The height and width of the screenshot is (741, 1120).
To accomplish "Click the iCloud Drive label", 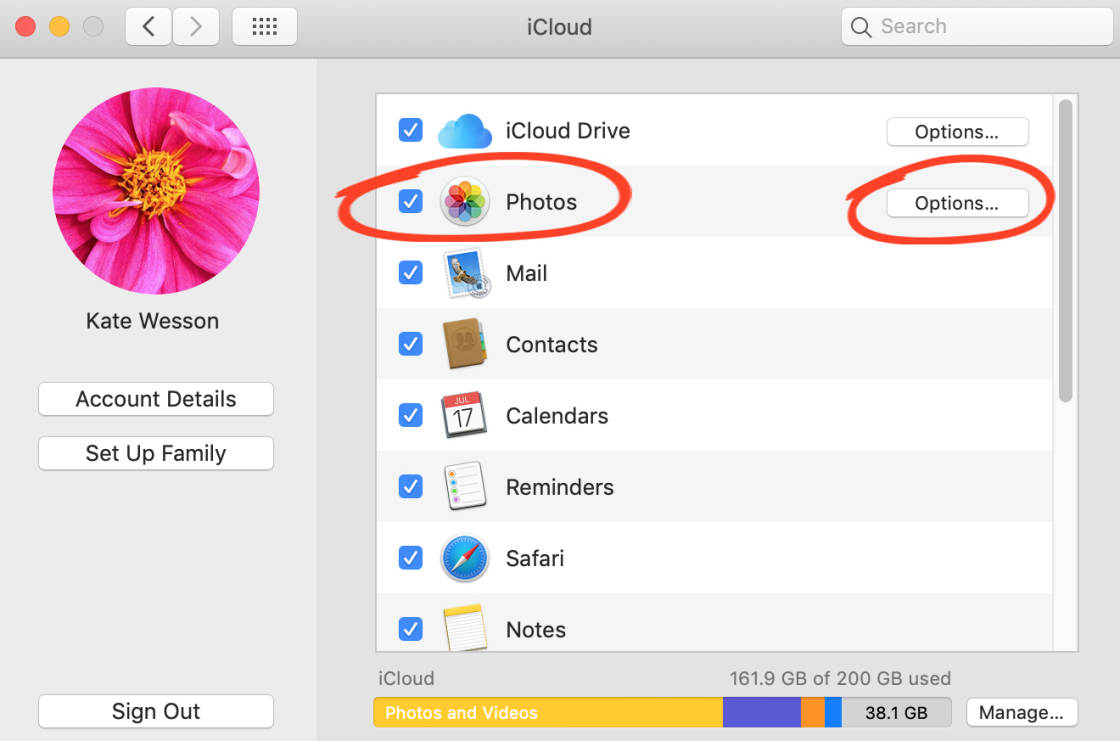I will point(568,131).
